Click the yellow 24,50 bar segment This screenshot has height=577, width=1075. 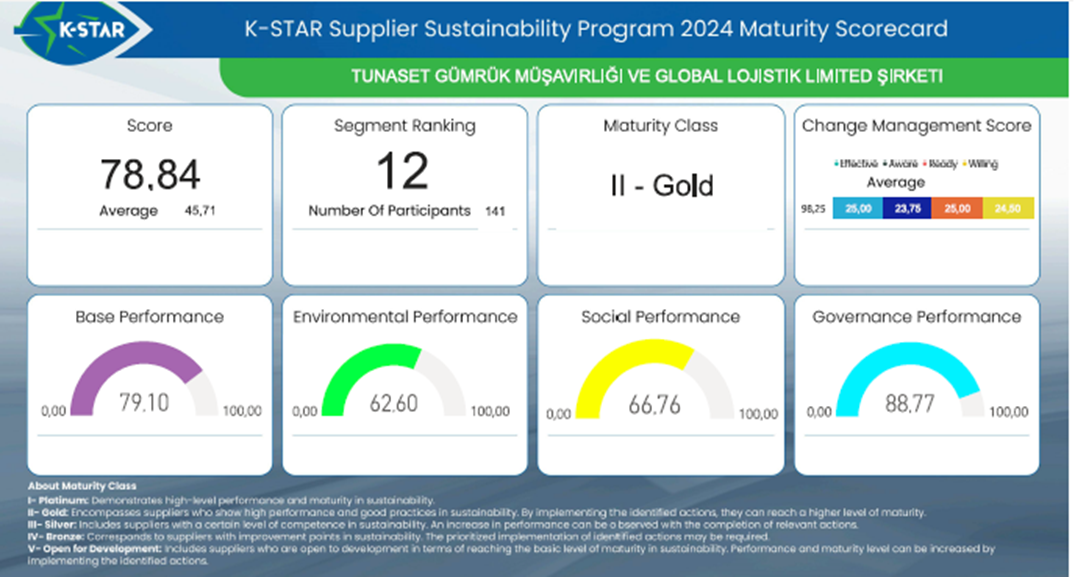(1008, 209)
